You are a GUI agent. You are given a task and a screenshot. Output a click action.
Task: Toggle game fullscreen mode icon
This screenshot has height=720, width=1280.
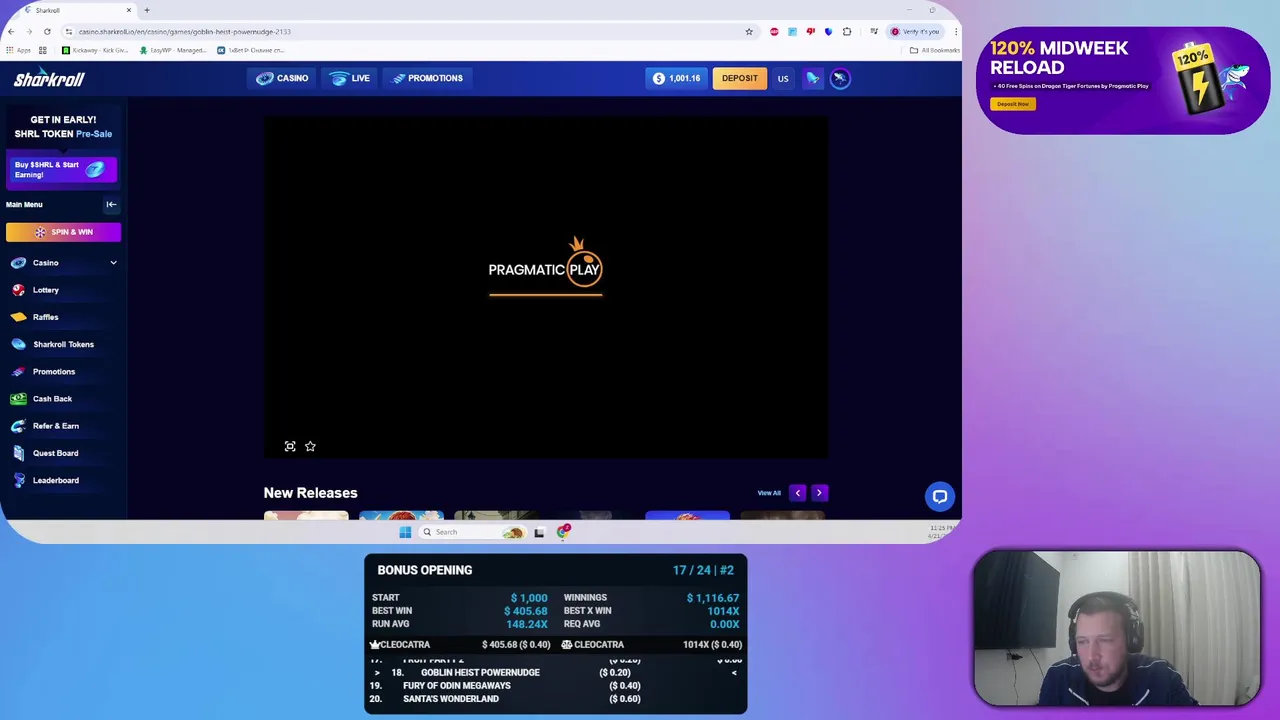click(x=290, y=446)
